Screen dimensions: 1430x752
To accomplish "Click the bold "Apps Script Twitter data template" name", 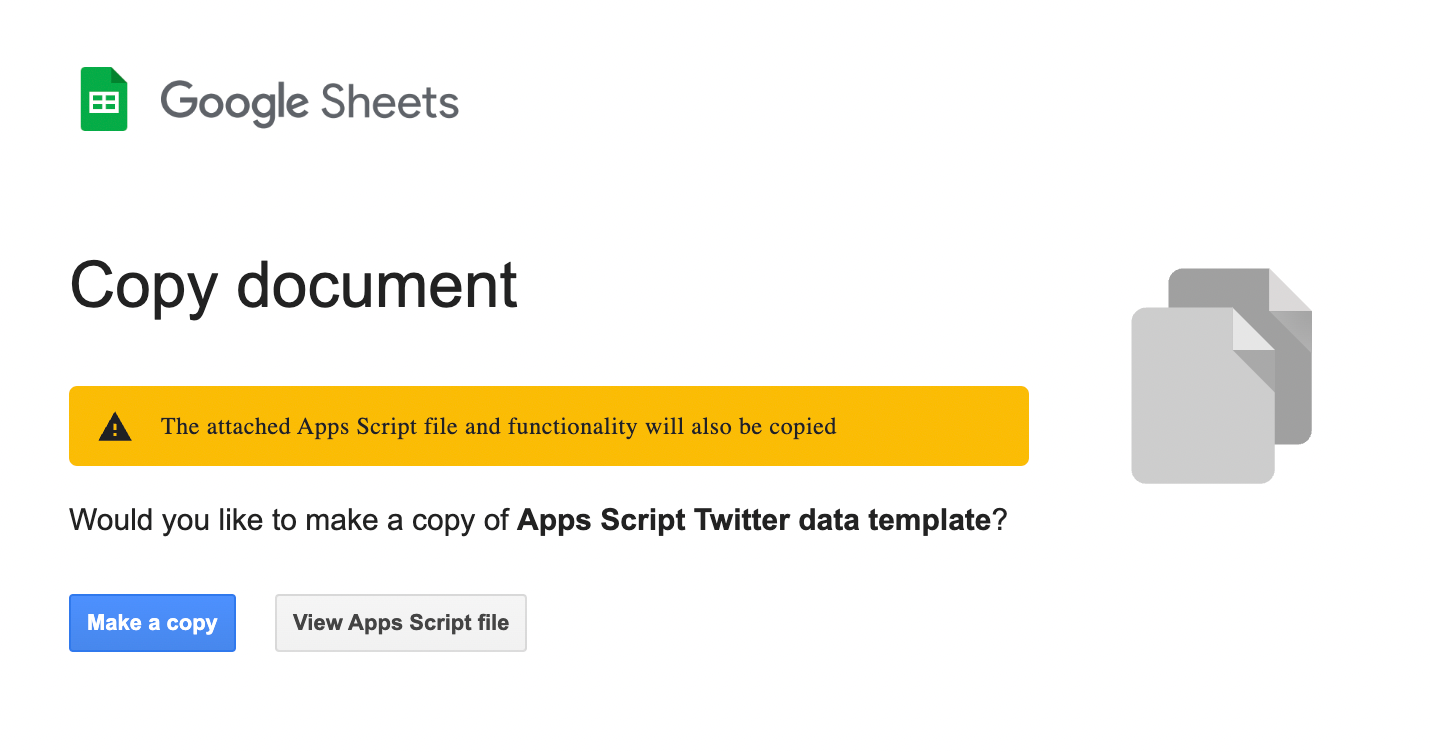I will (753, 521).
